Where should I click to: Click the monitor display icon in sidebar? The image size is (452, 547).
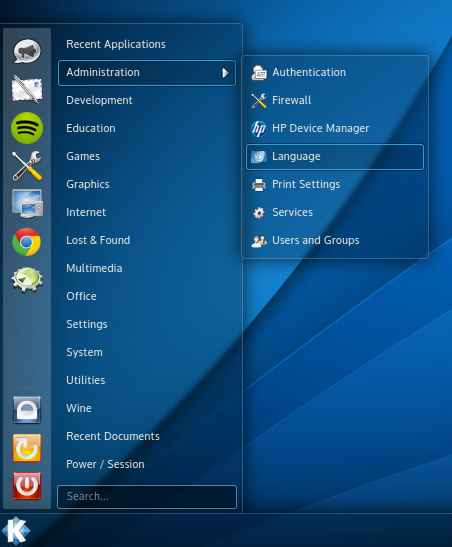(x=27, y=204)
